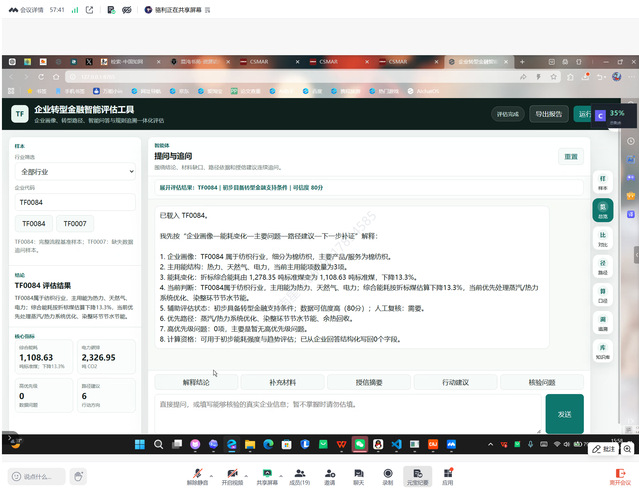The width and height of the screenshot is (639, 492).
Task: Click the browser sidebar history clock icon
Action: (x=630, y=141)
